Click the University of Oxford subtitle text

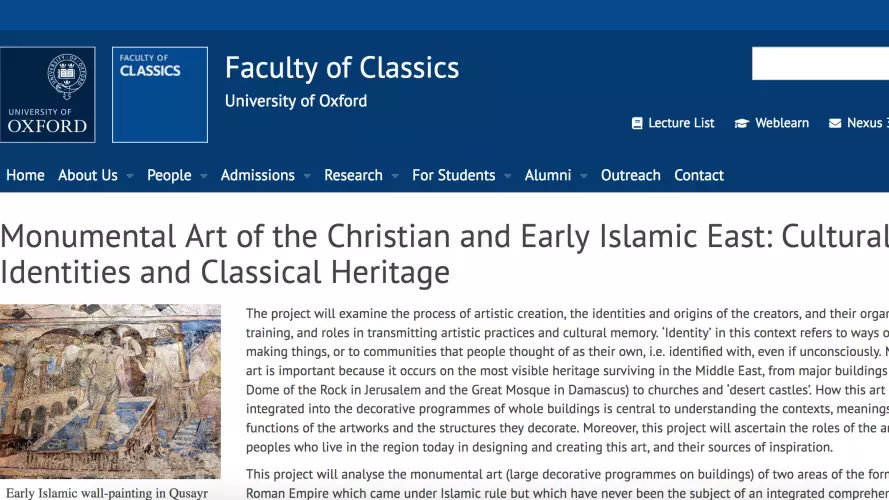(x=296, y=101)
